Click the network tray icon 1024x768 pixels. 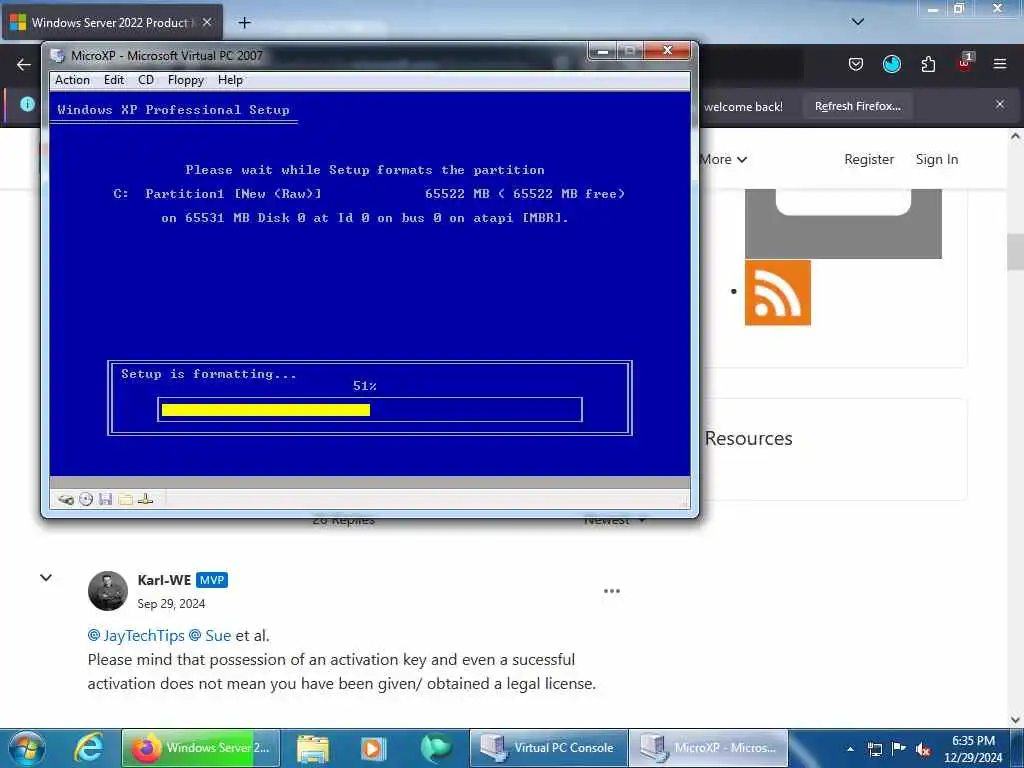click(x=874, y=749)
